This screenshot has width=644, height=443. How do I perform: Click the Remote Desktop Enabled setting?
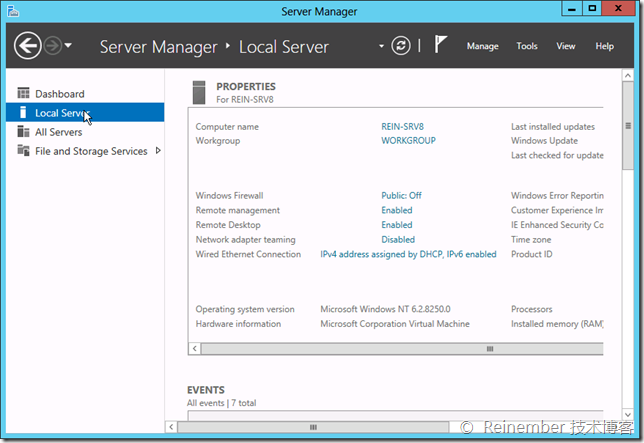pyautogui.click(x=397, y=225)
